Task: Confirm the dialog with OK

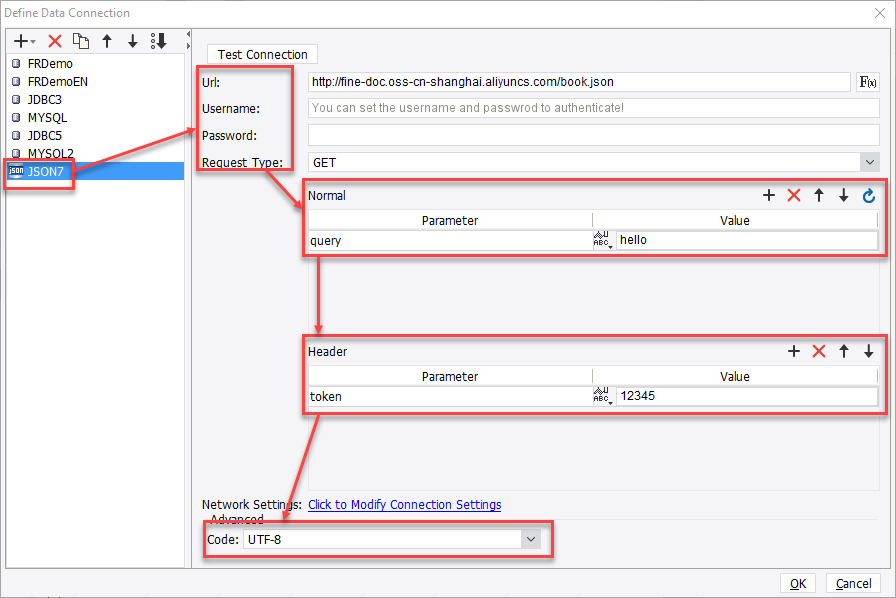Action: pyautogui.click(x=797, y=583)
